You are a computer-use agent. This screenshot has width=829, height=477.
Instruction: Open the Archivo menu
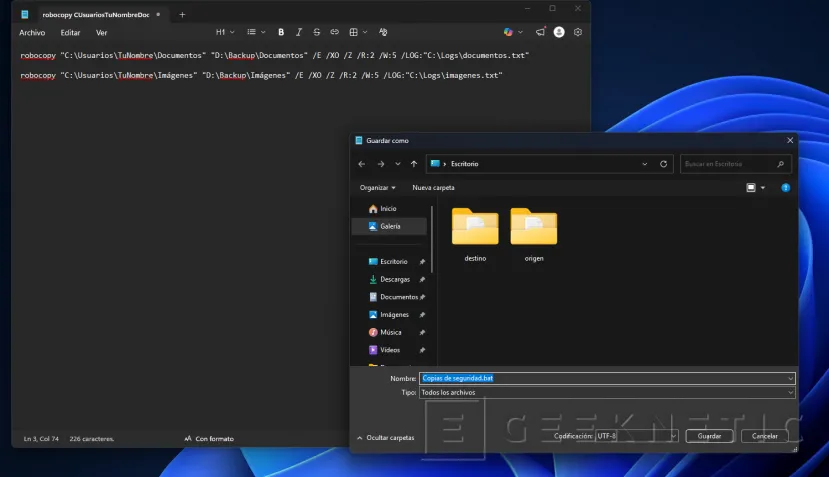(x=32, y=33)
